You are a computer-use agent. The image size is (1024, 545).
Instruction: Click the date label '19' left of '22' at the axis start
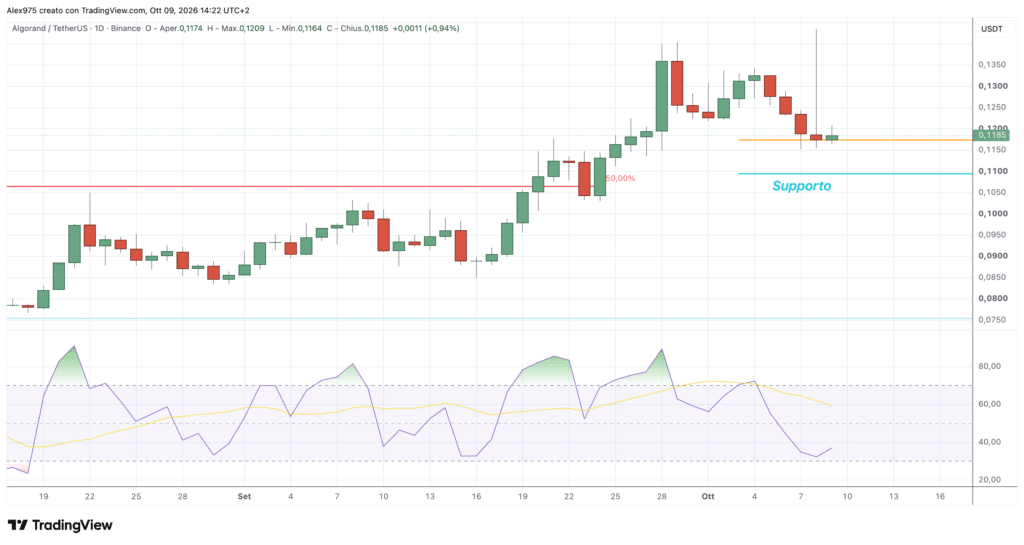point(43,497)
